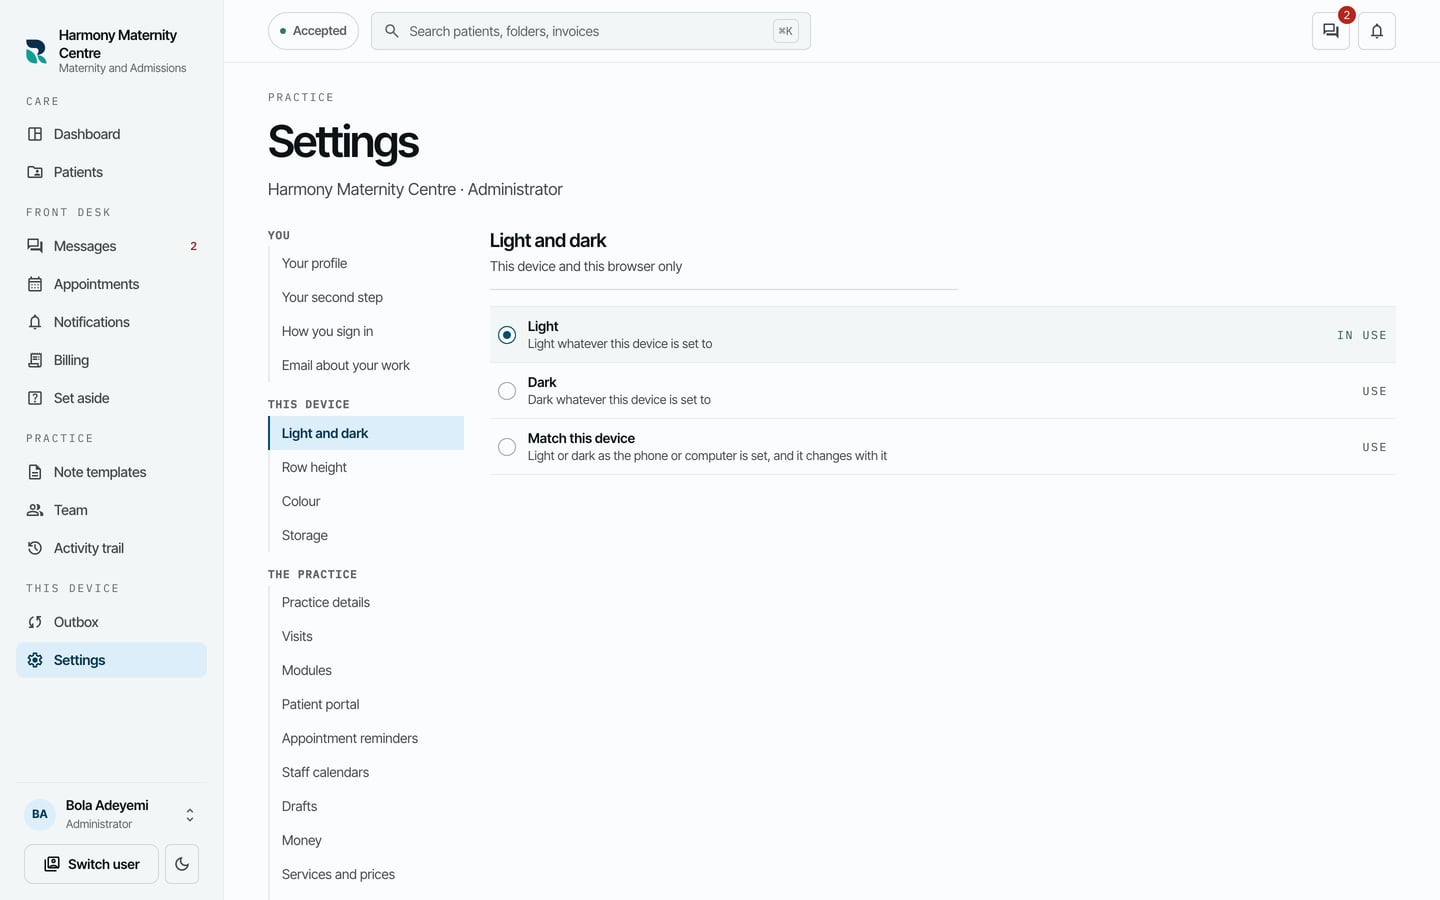Click the Activity trail history icon
1440x900 pixels.
pyautogui.click(x=35, y=548)
